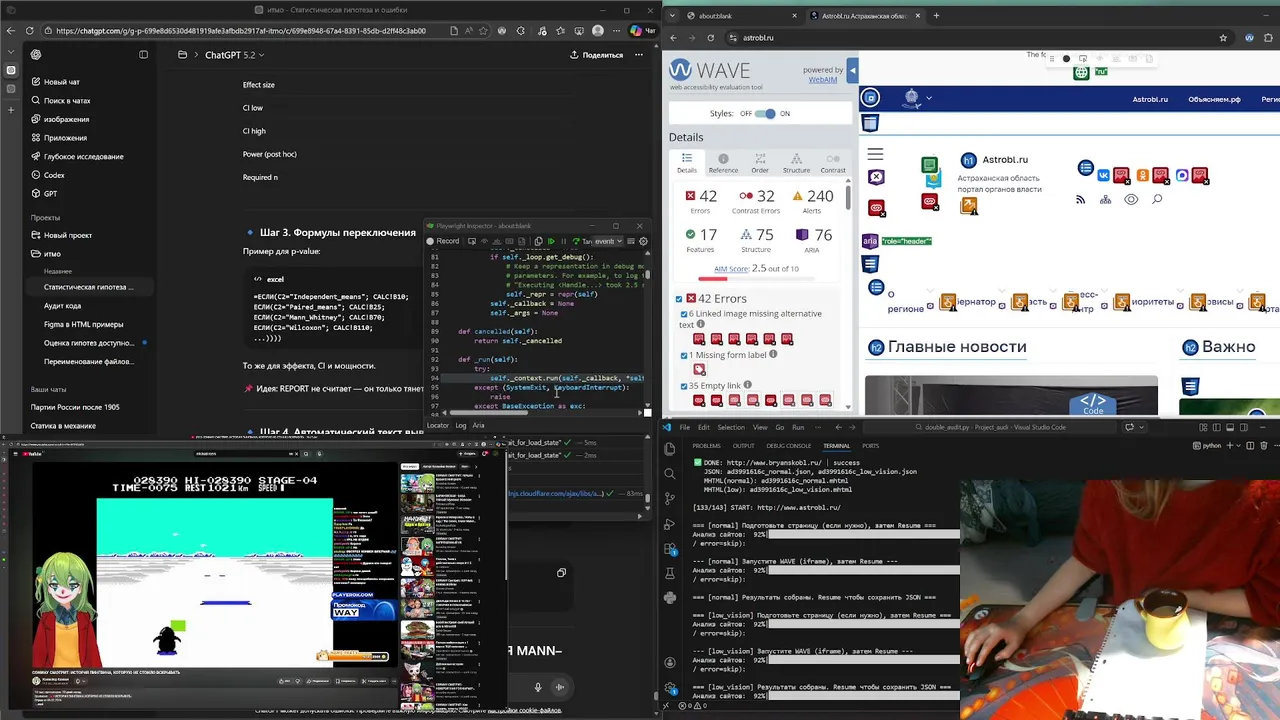Image resolution: width=1280 pixels, height=720 pixels.
Task: Refresh the ChatGPT browser page
Action: click(x=29, y=31)
